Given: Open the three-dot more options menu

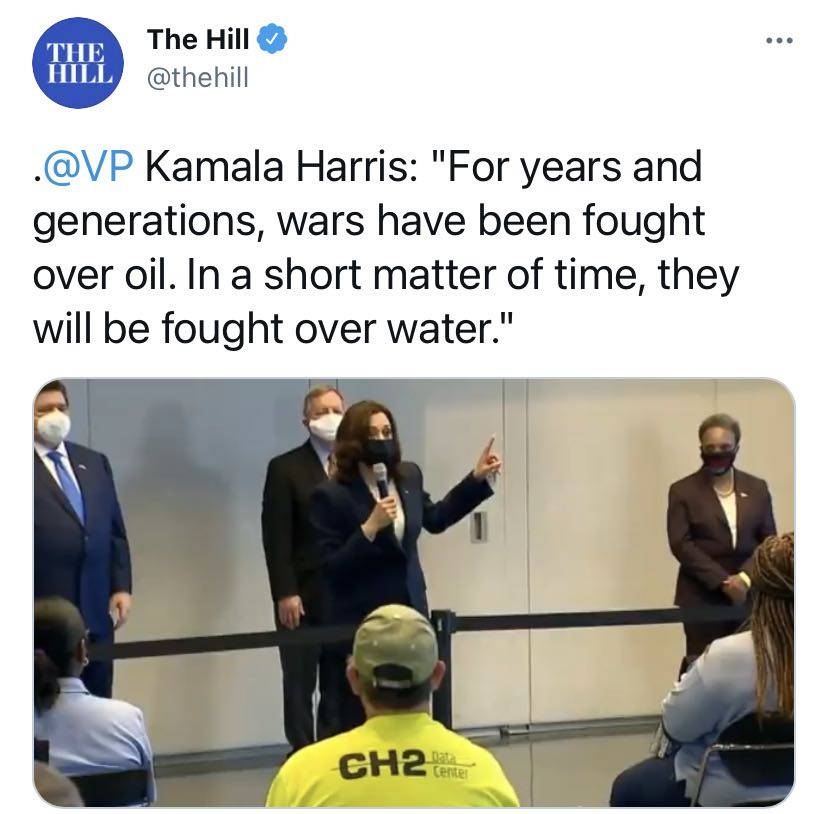Looking at the screenshot, I should pos(779,40).
